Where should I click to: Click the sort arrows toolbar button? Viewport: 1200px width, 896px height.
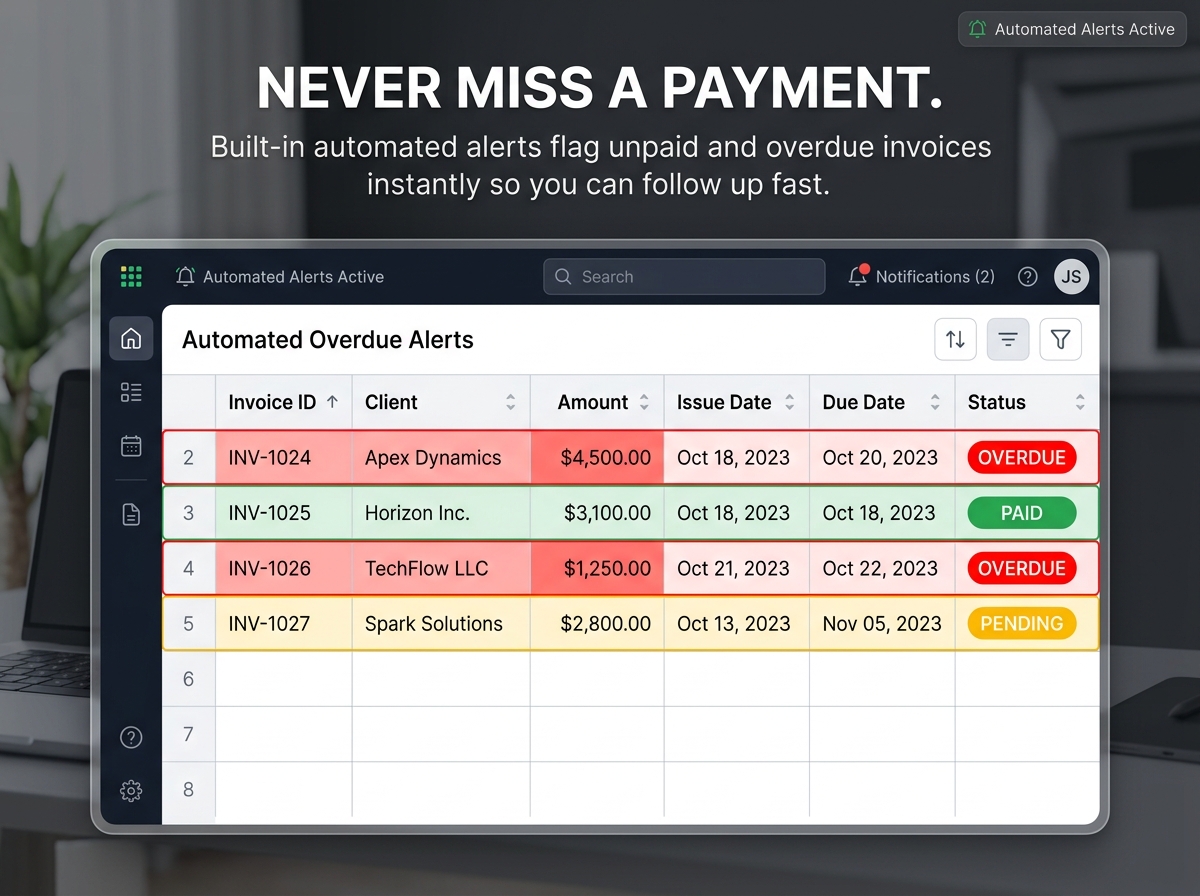(955, 340)
